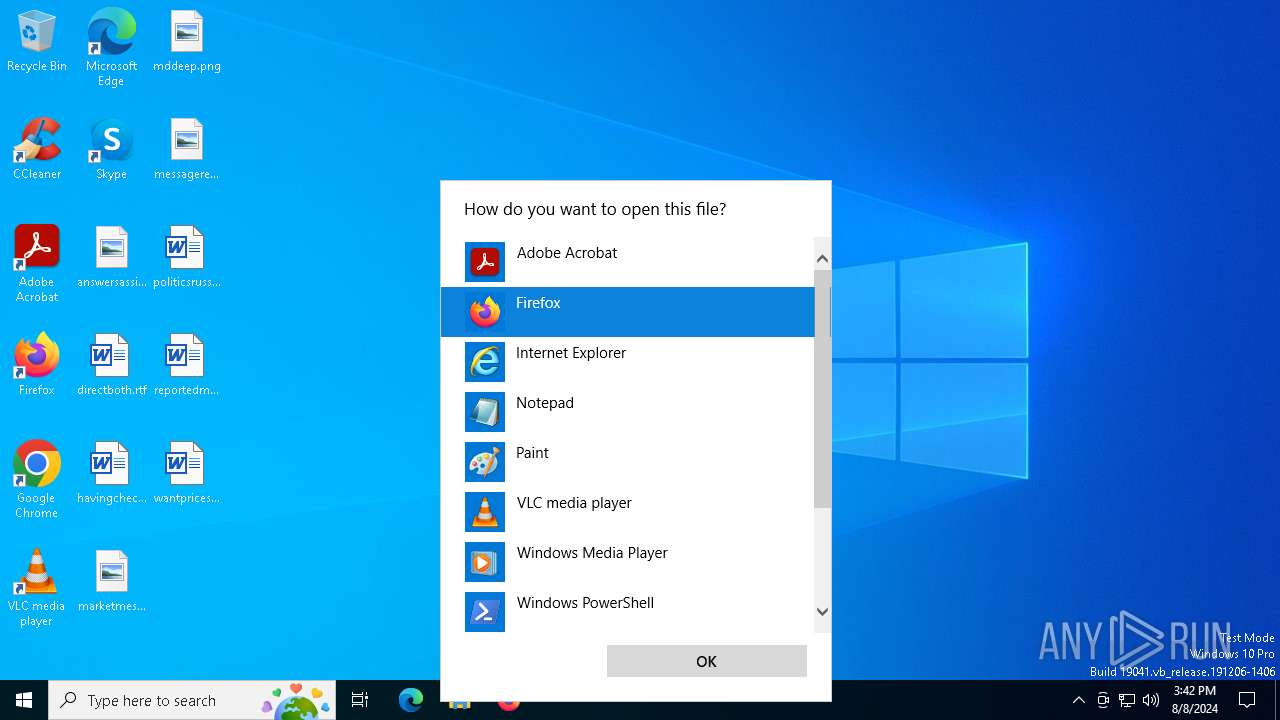Launch Edge from the taskbar
Viewport: 1280px width, 720px height.
[411, 700]
